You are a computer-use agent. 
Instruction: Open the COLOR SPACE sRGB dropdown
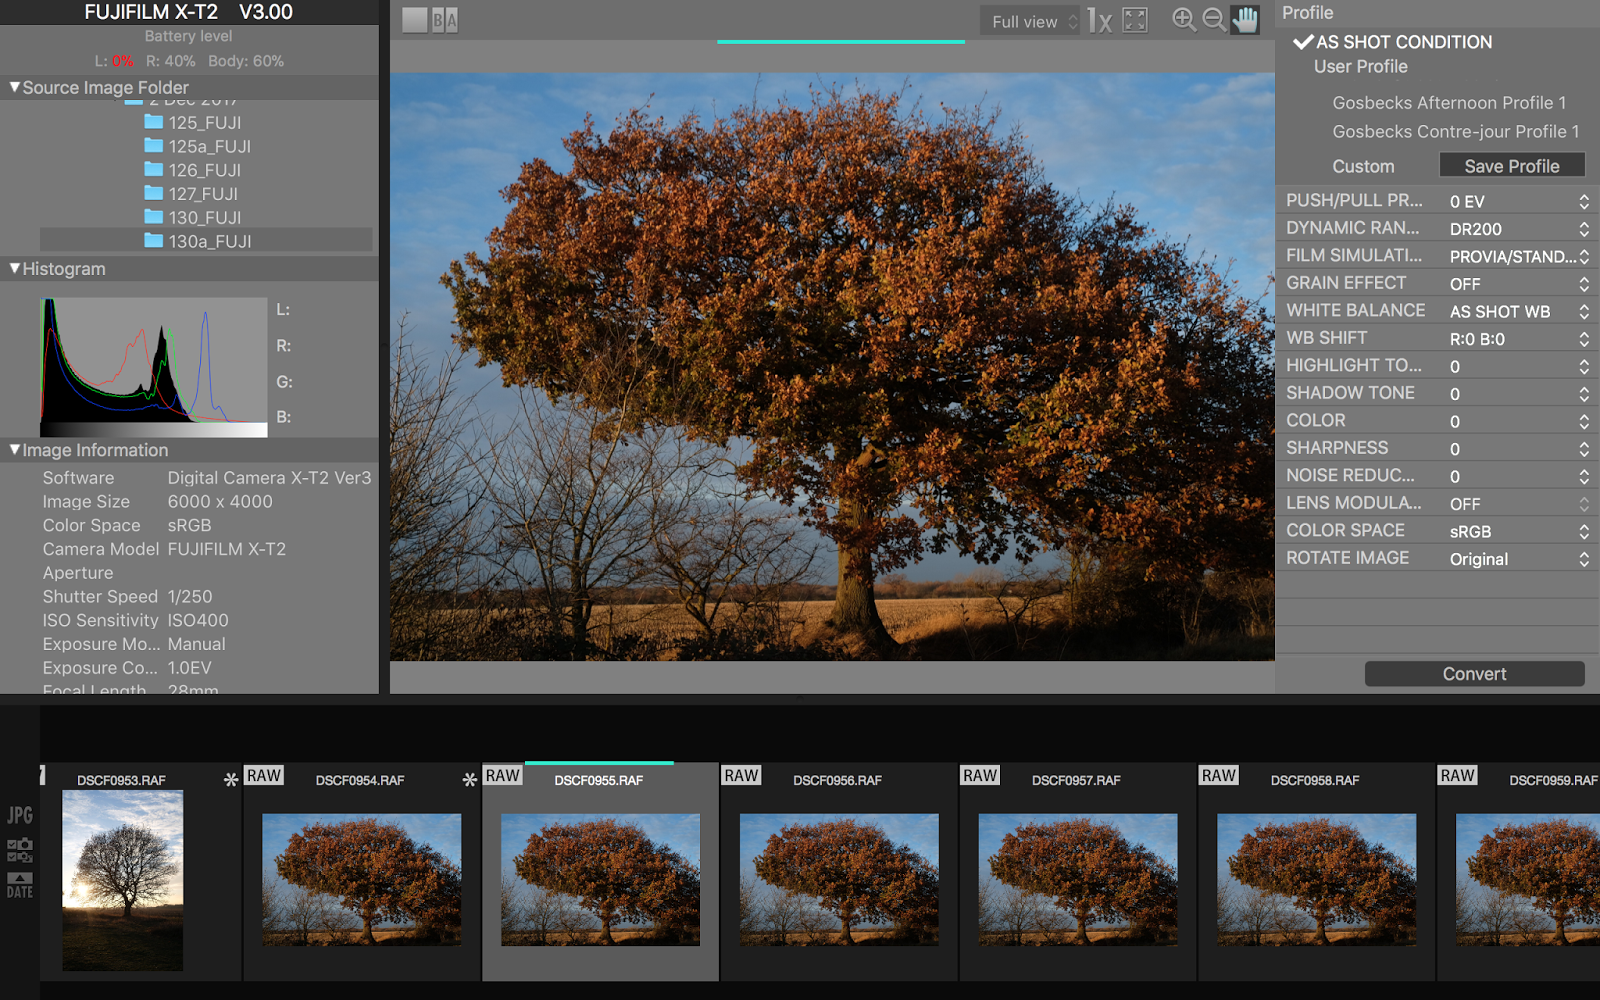(1518, 531)
